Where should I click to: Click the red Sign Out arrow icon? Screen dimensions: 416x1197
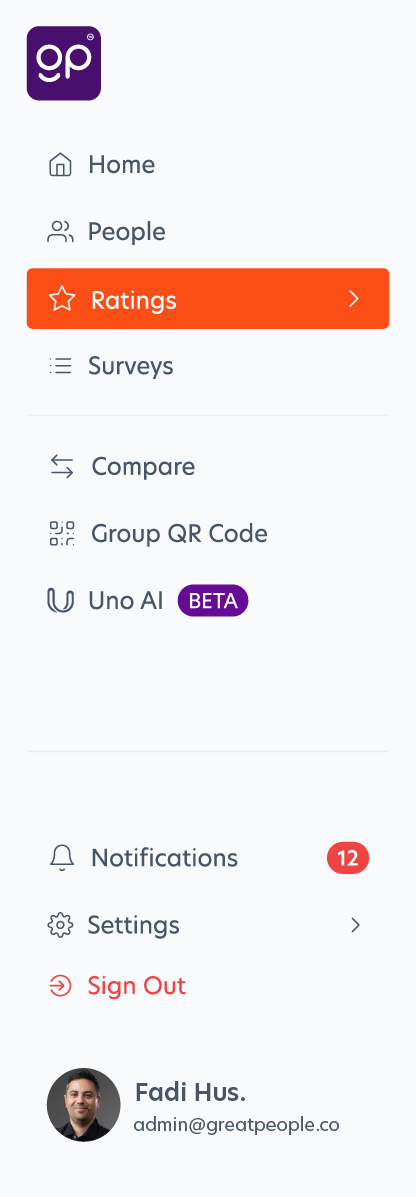[60, 986]
